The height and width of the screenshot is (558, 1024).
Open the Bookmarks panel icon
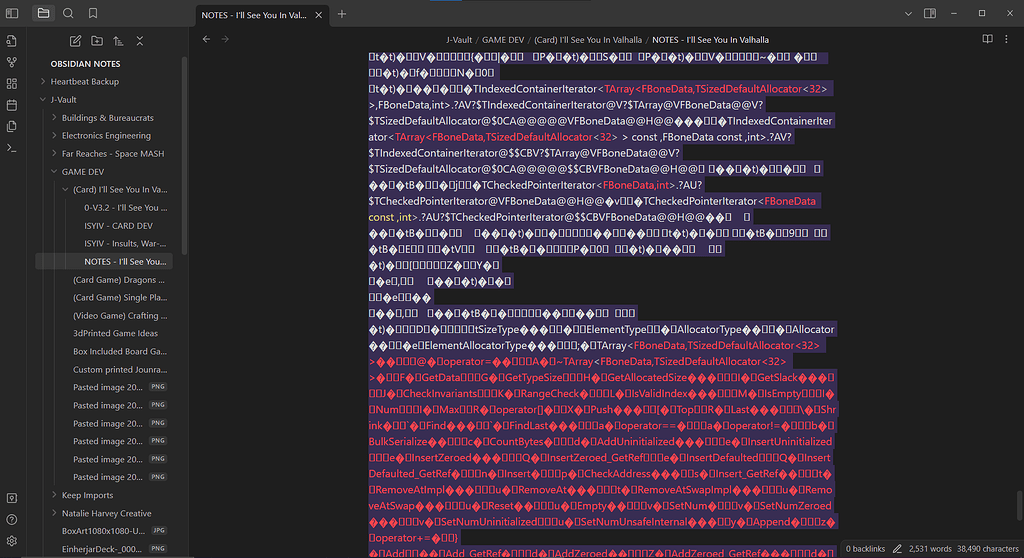(93, 14)
